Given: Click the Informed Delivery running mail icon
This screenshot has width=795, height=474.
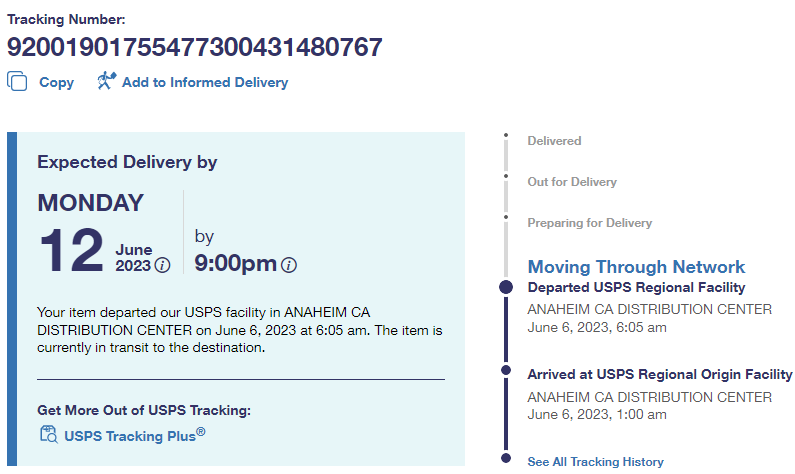Looking at the screenshot, I should coord(106,82).
